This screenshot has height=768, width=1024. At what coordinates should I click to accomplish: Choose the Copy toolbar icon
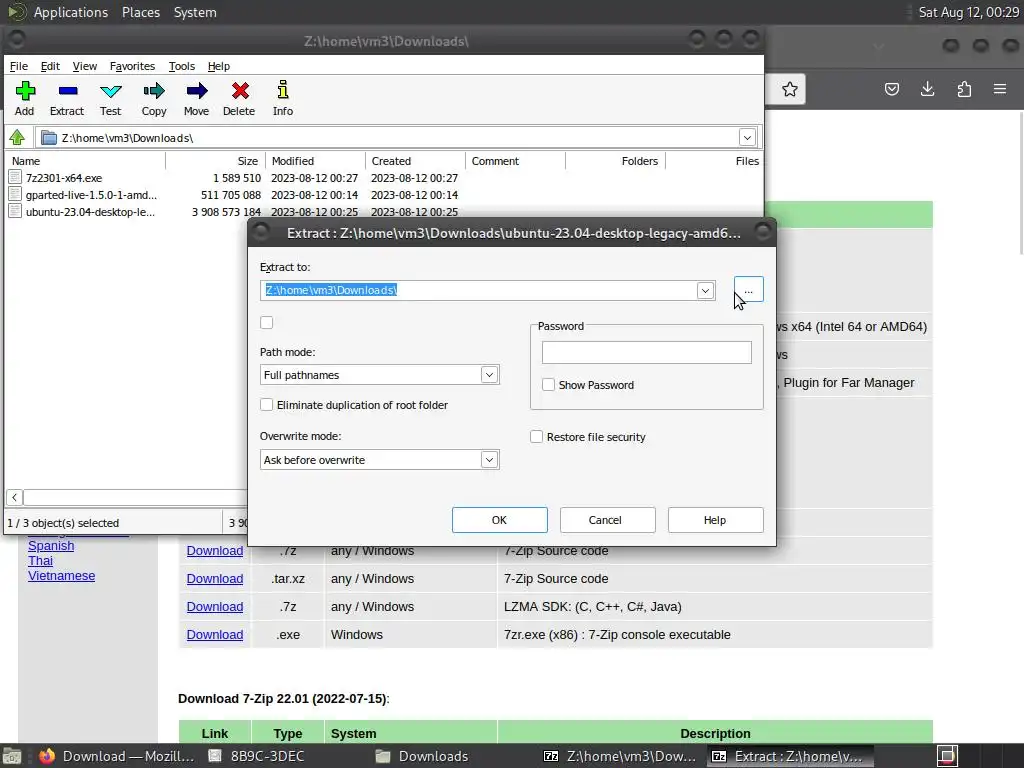point(154,91)
